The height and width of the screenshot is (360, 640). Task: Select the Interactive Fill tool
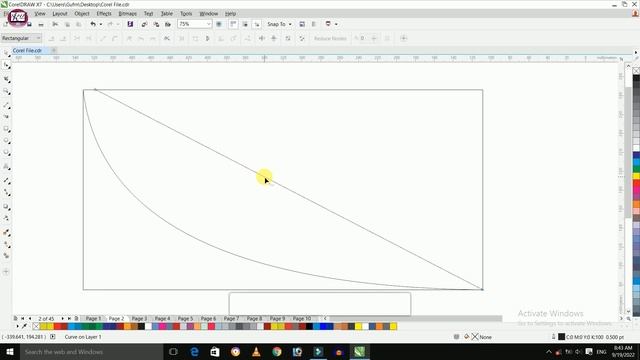[x=7, y=244]
